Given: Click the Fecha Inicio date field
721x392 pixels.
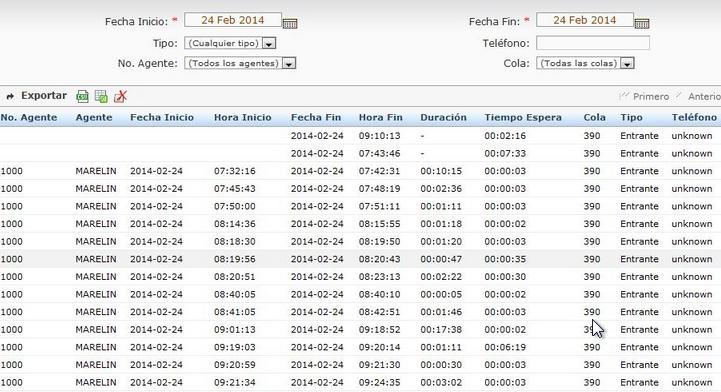Looking at the screenshot, I should [233, 20].
